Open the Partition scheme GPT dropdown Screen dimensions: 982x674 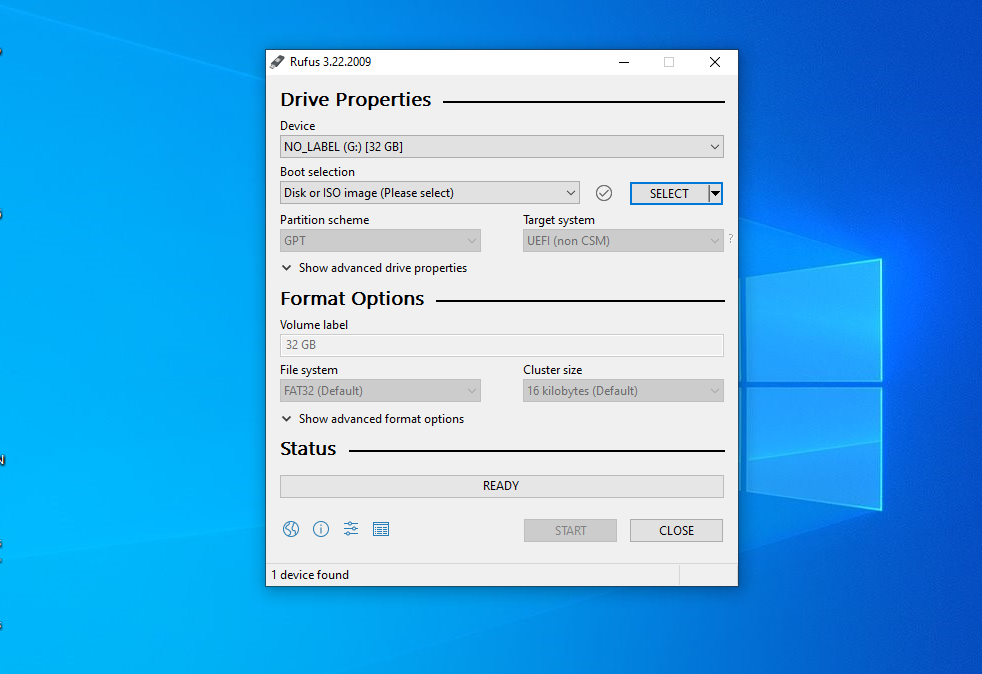pos(380,241)
